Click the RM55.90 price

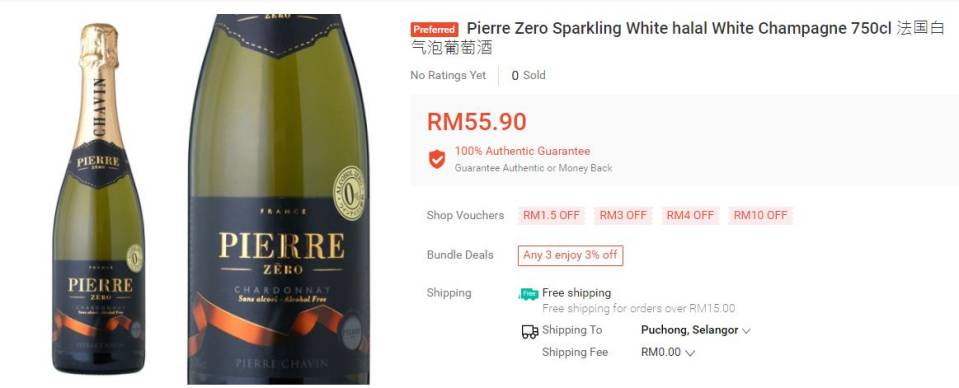pos(476,122)
